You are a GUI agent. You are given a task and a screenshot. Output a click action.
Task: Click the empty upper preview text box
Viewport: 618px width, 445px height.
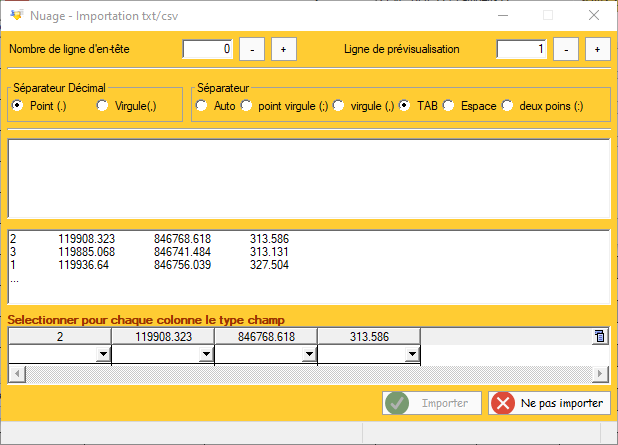click(x=309, y=179)
